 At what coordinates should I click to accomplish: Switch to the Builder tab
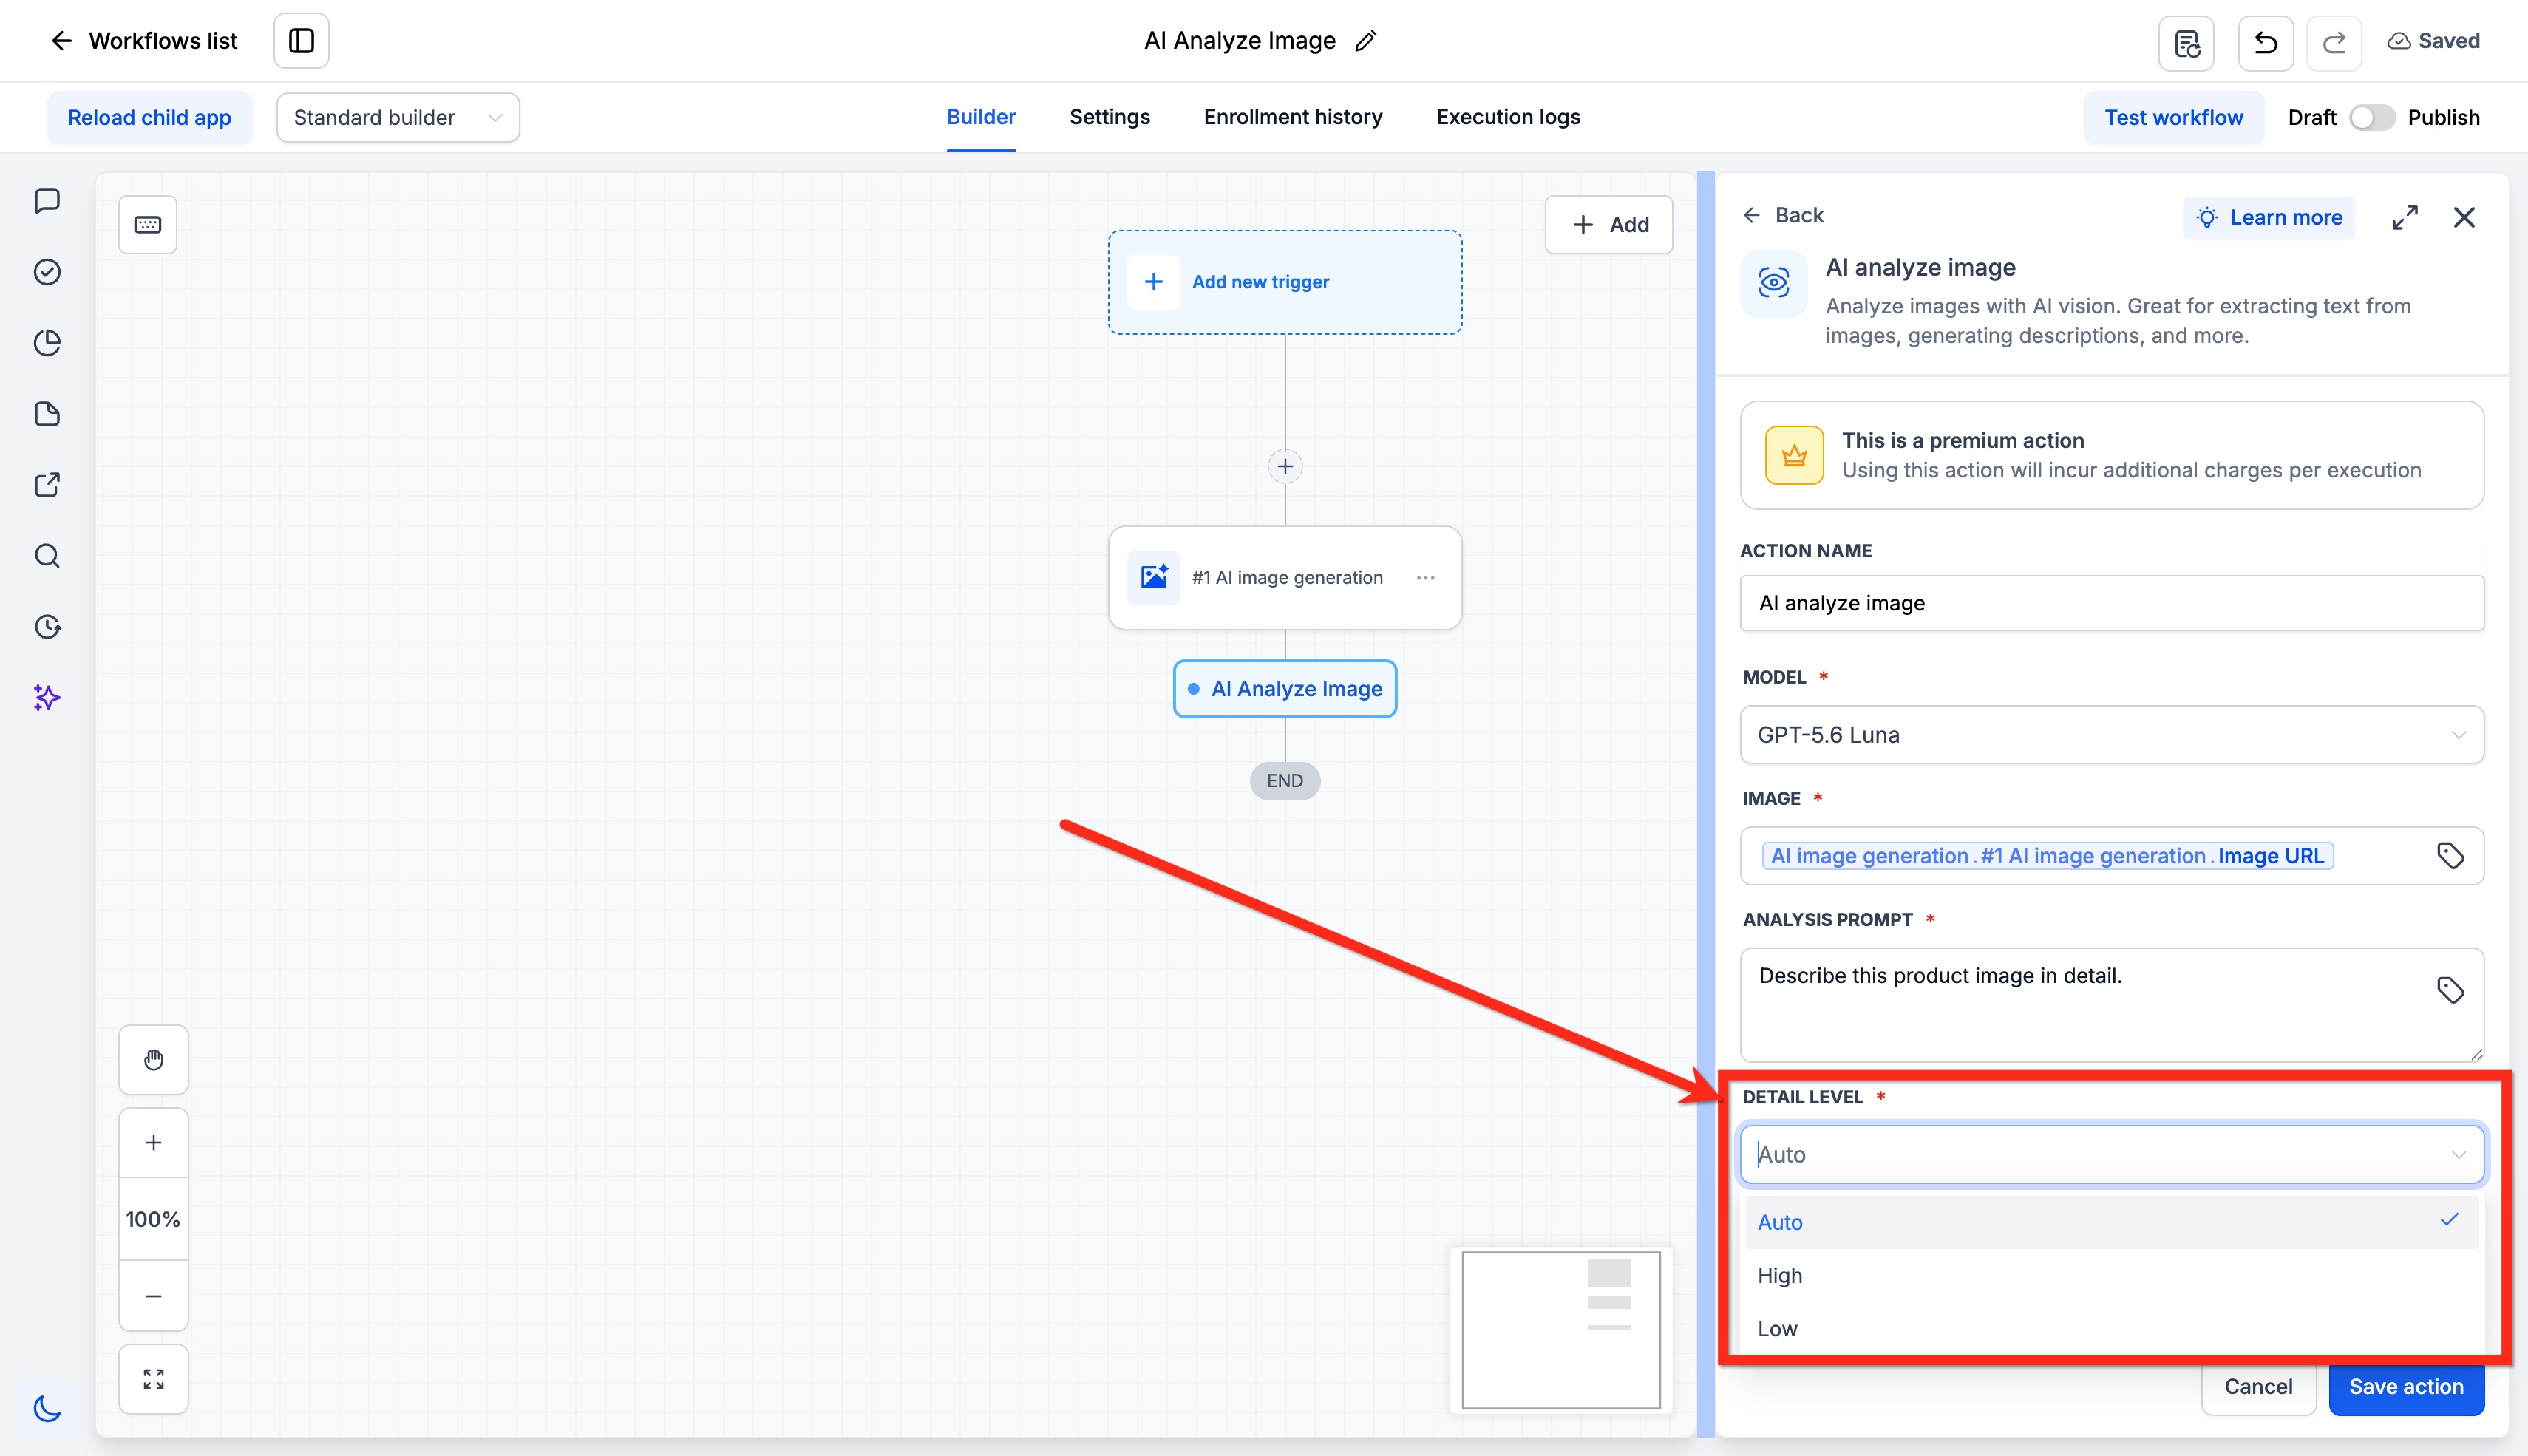pyautogui.click(x=981, y=117)
